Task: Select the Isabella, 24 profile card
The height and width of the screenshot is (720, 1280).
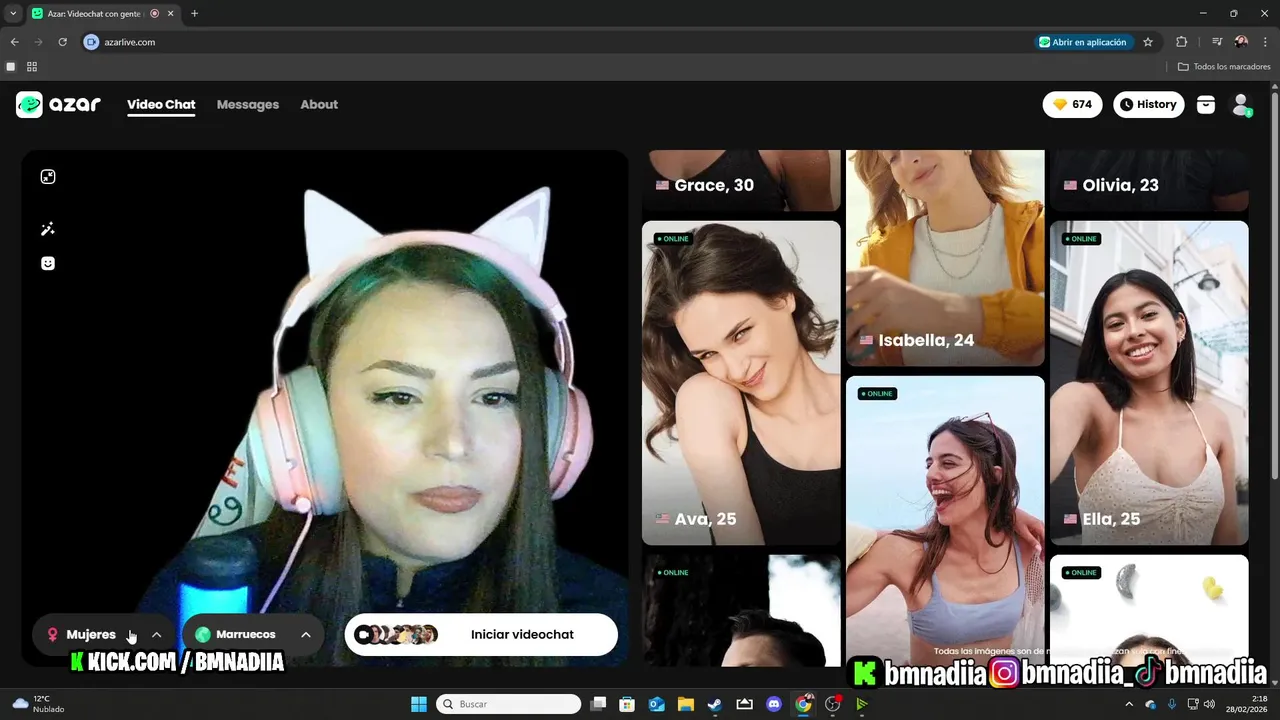Action: pos(945,258)
